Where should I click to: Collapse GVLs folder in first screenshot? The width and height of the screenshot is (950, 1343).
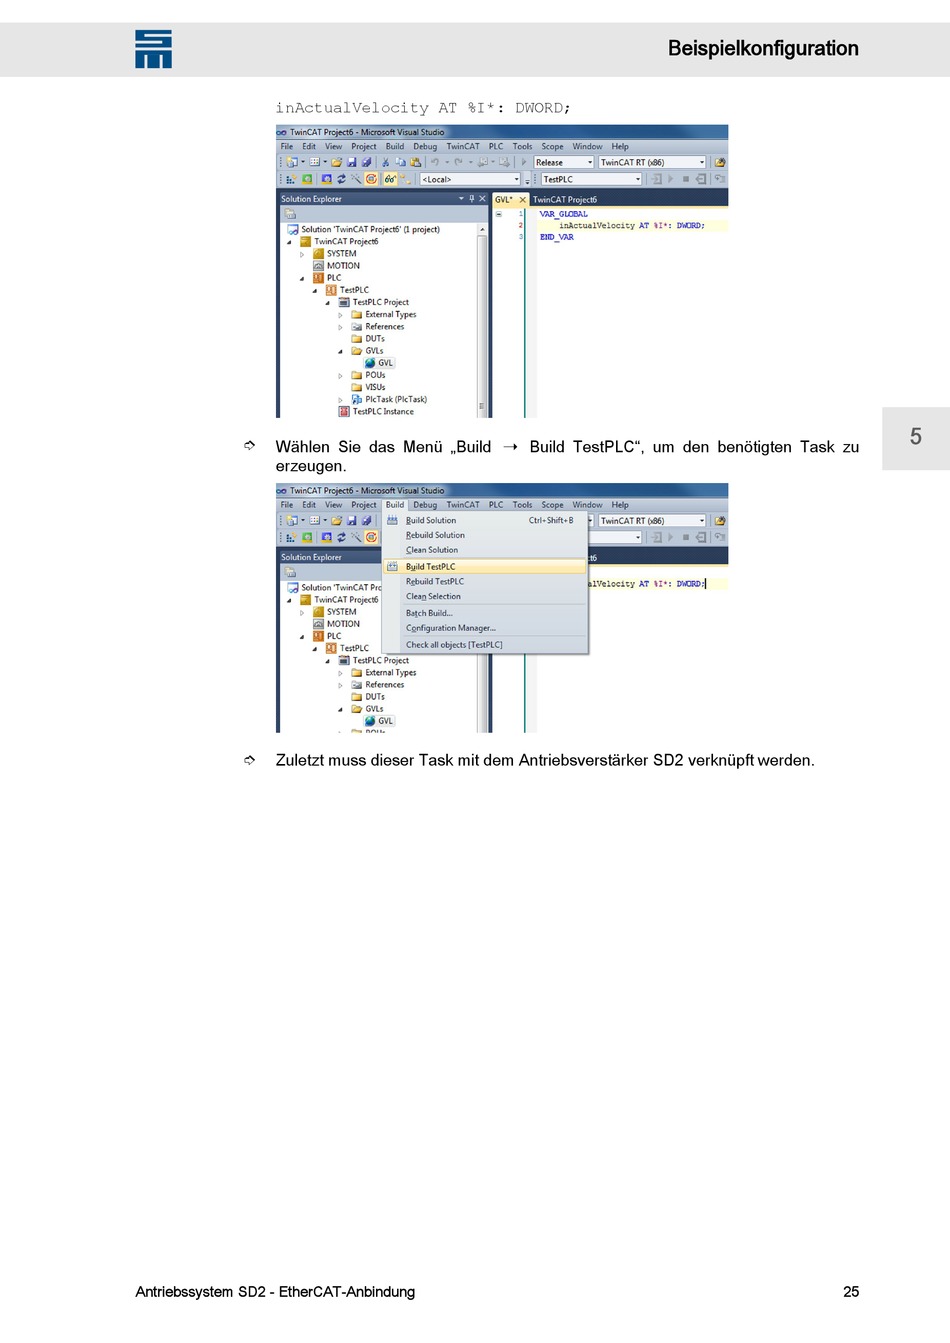pos(340,351)
